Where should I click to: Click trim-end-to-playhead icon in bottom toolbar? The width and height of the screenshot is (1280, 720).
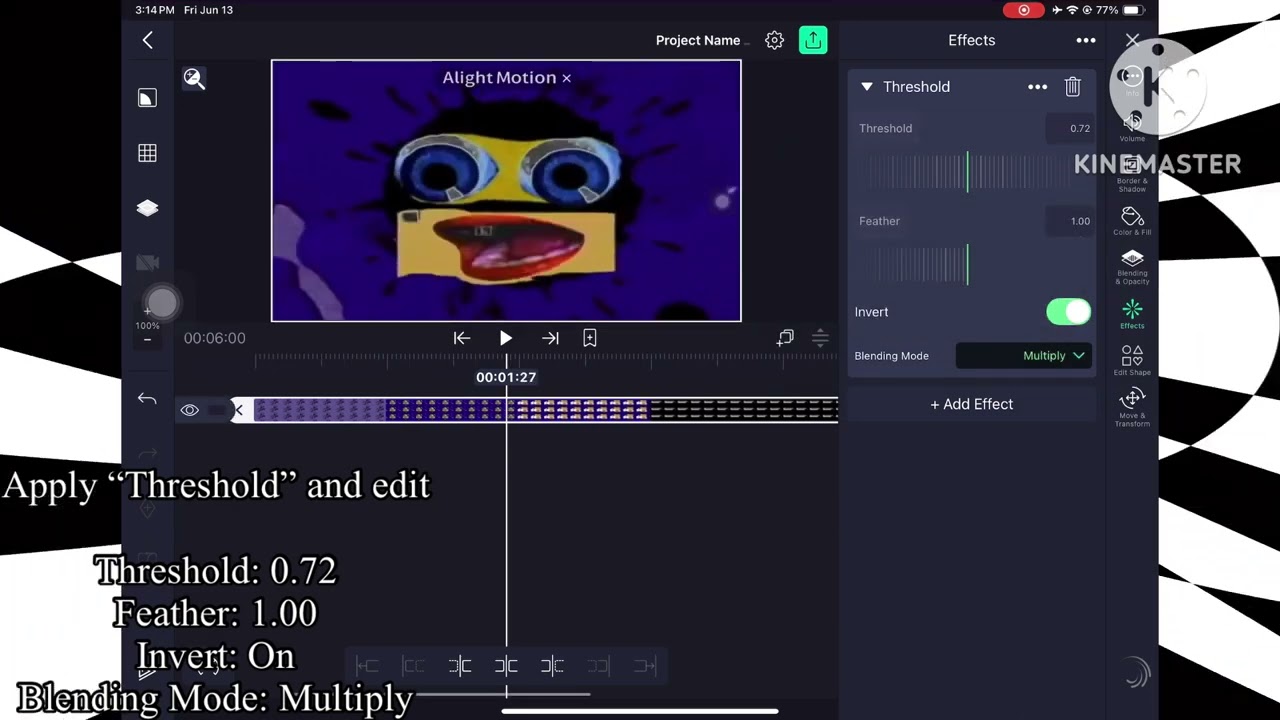pyautogui.click(x=645, y=666)
